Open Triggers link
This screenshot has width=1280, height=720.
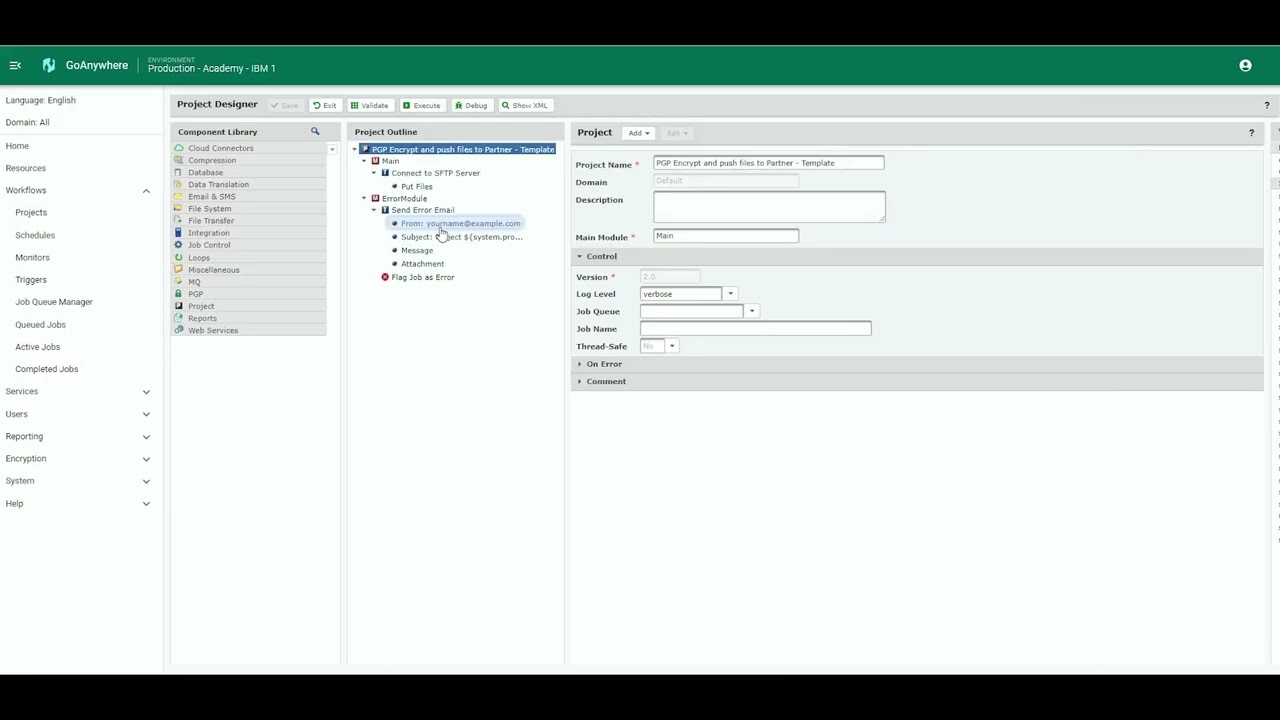click(x=31, y=280)
